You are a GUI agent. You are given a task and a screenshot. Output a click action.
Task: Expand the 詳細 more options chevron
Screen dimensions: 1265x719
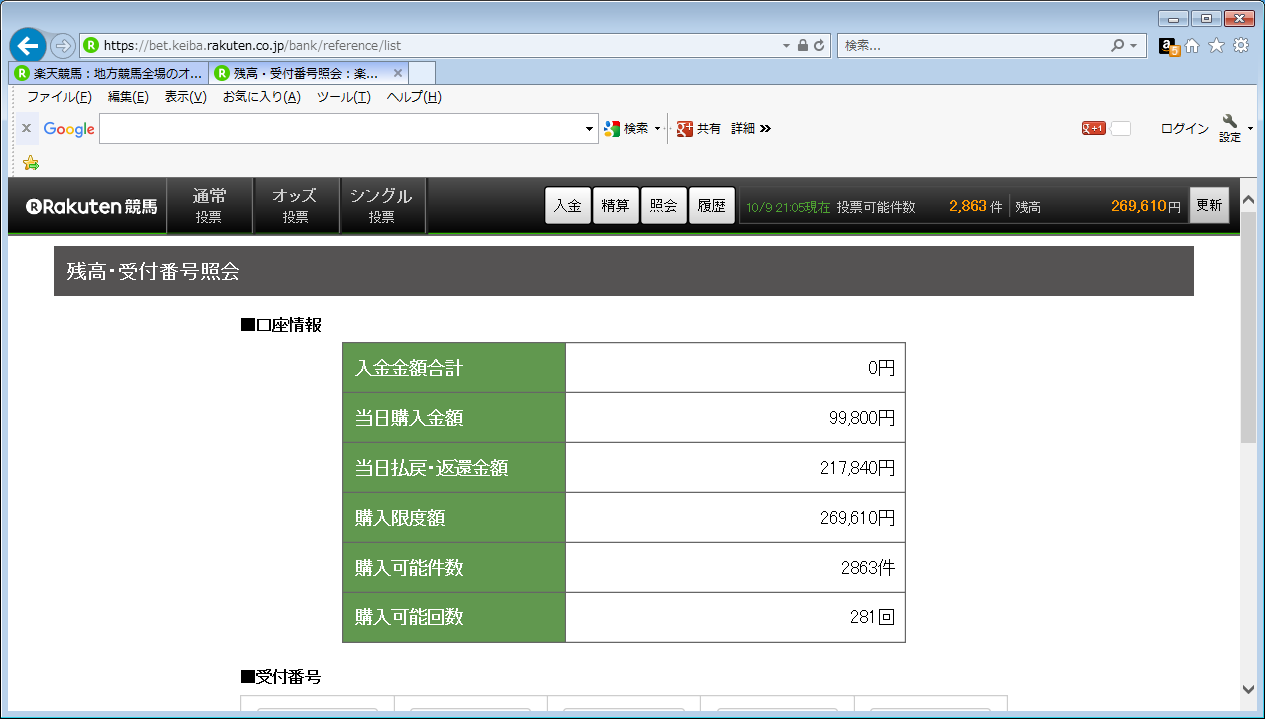[765, 129]
